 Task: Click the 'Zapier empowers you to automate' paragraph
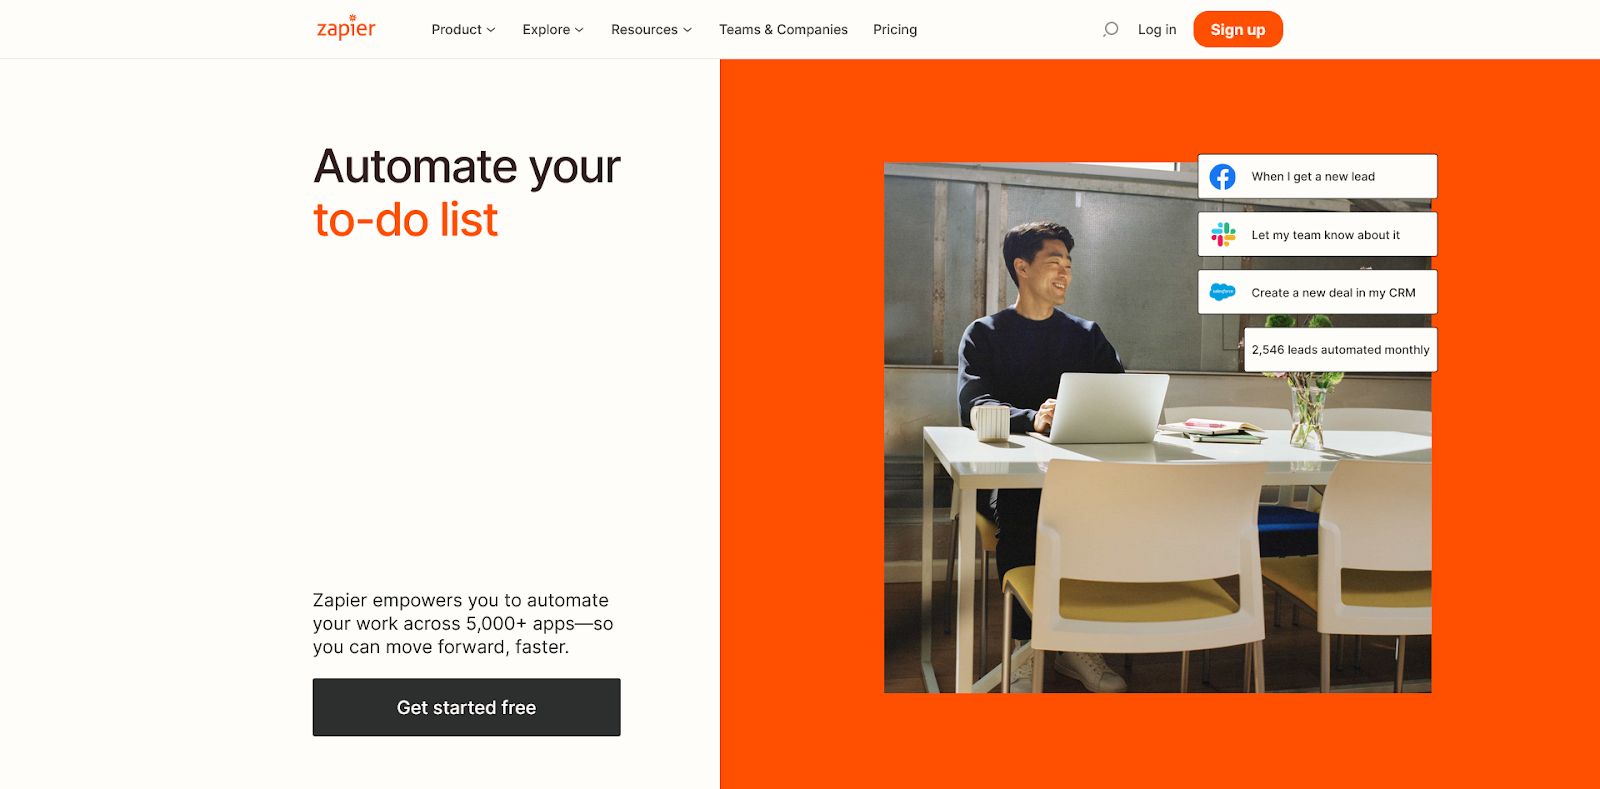[x=463, y=623]
